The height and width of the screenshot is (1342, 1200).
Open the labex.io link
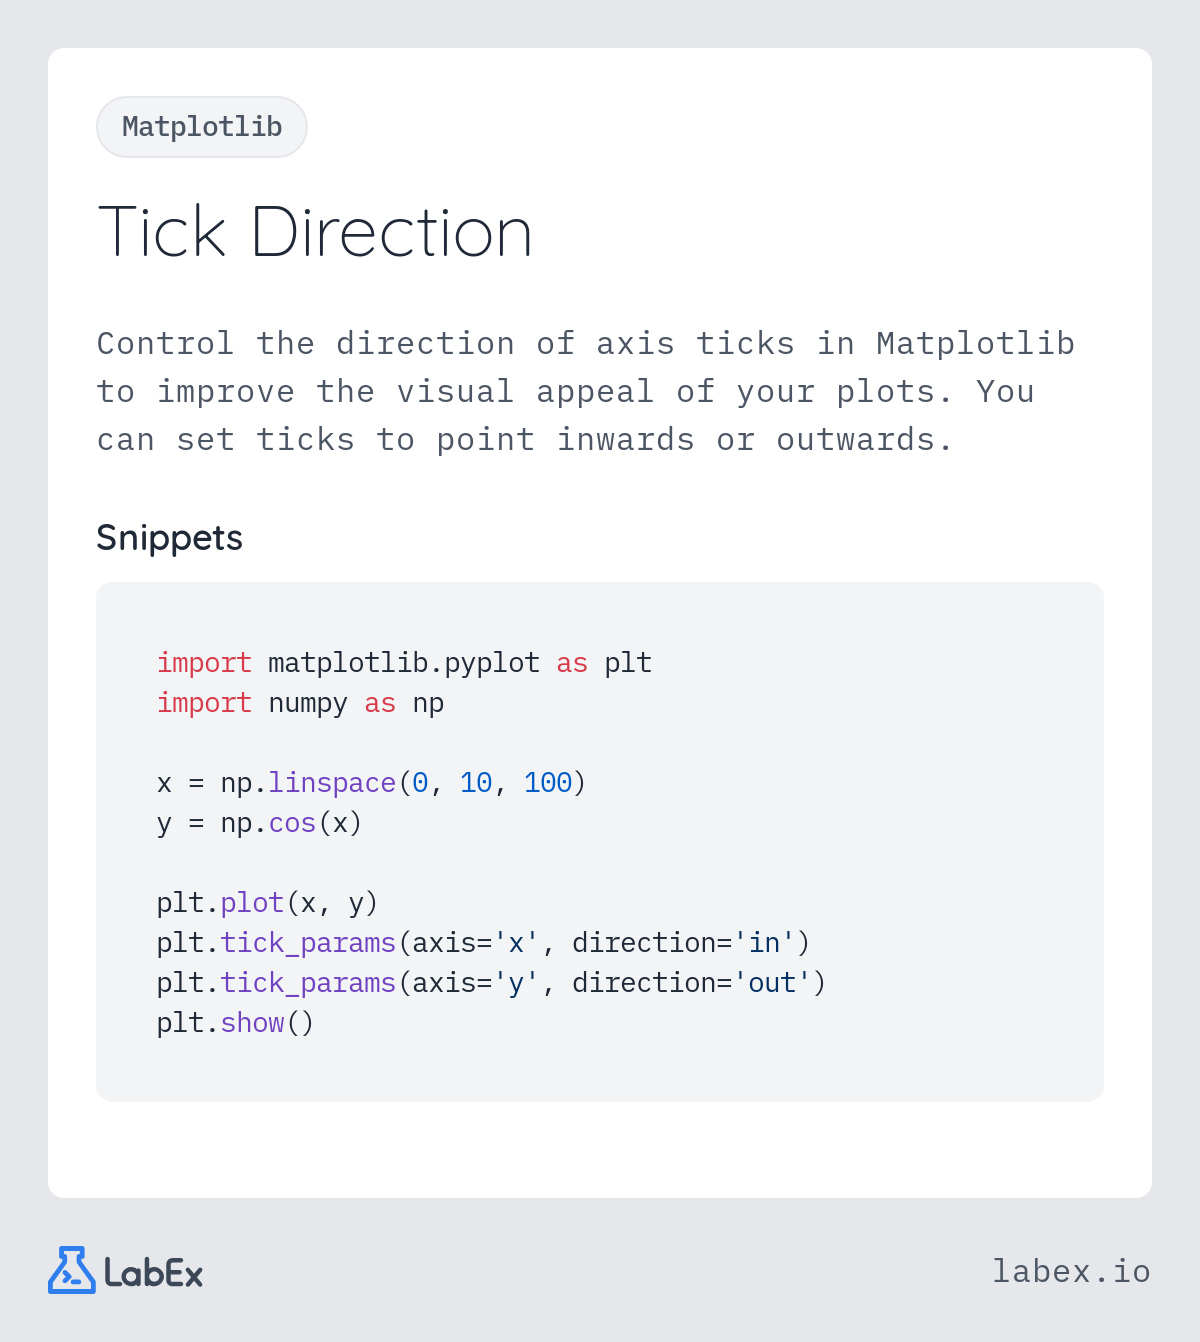(1071, 1271)
